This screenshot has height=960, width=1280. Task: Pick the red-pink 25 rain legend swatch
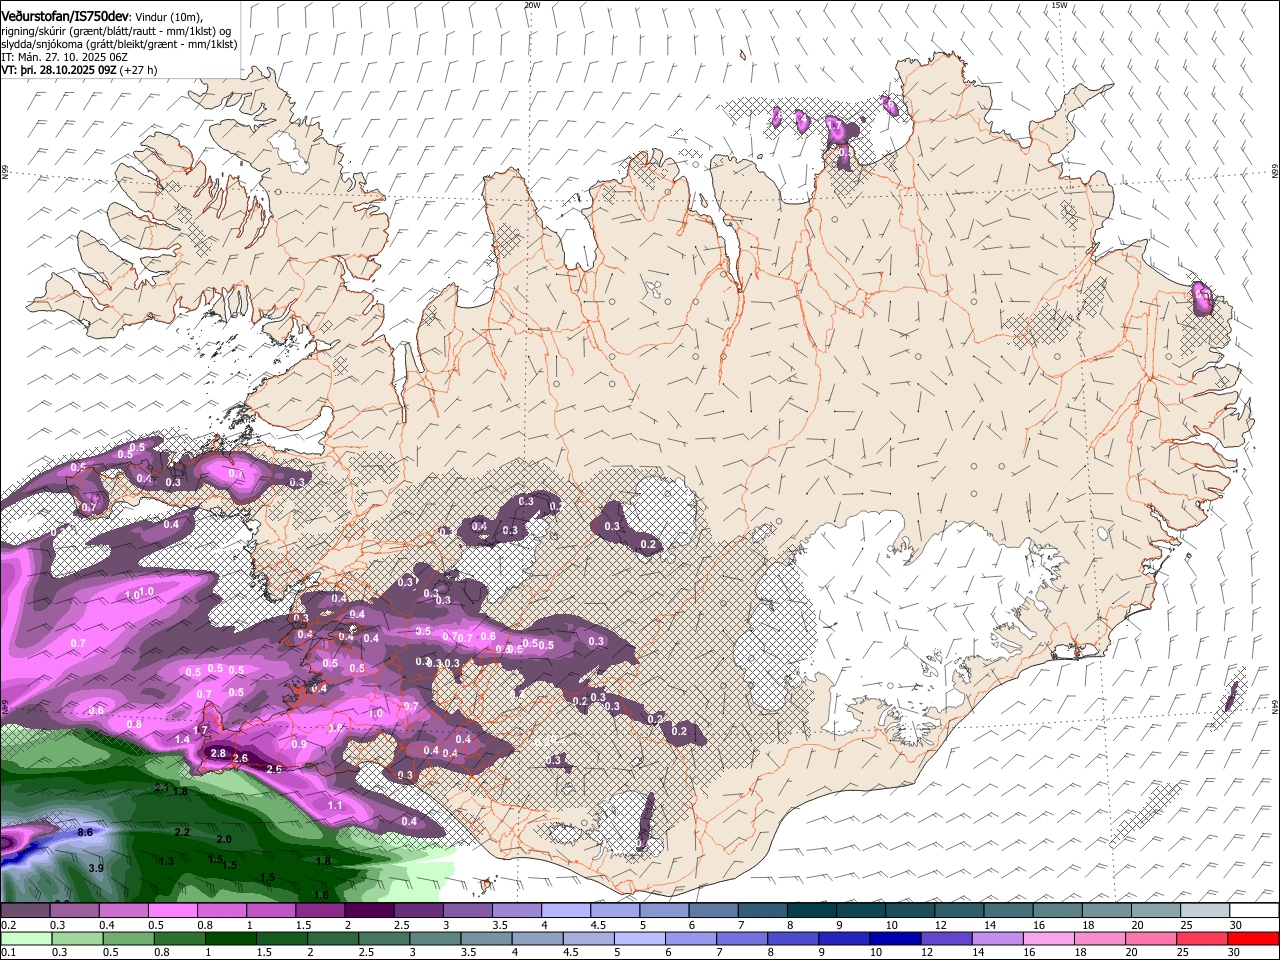(x=1203, y=939)
